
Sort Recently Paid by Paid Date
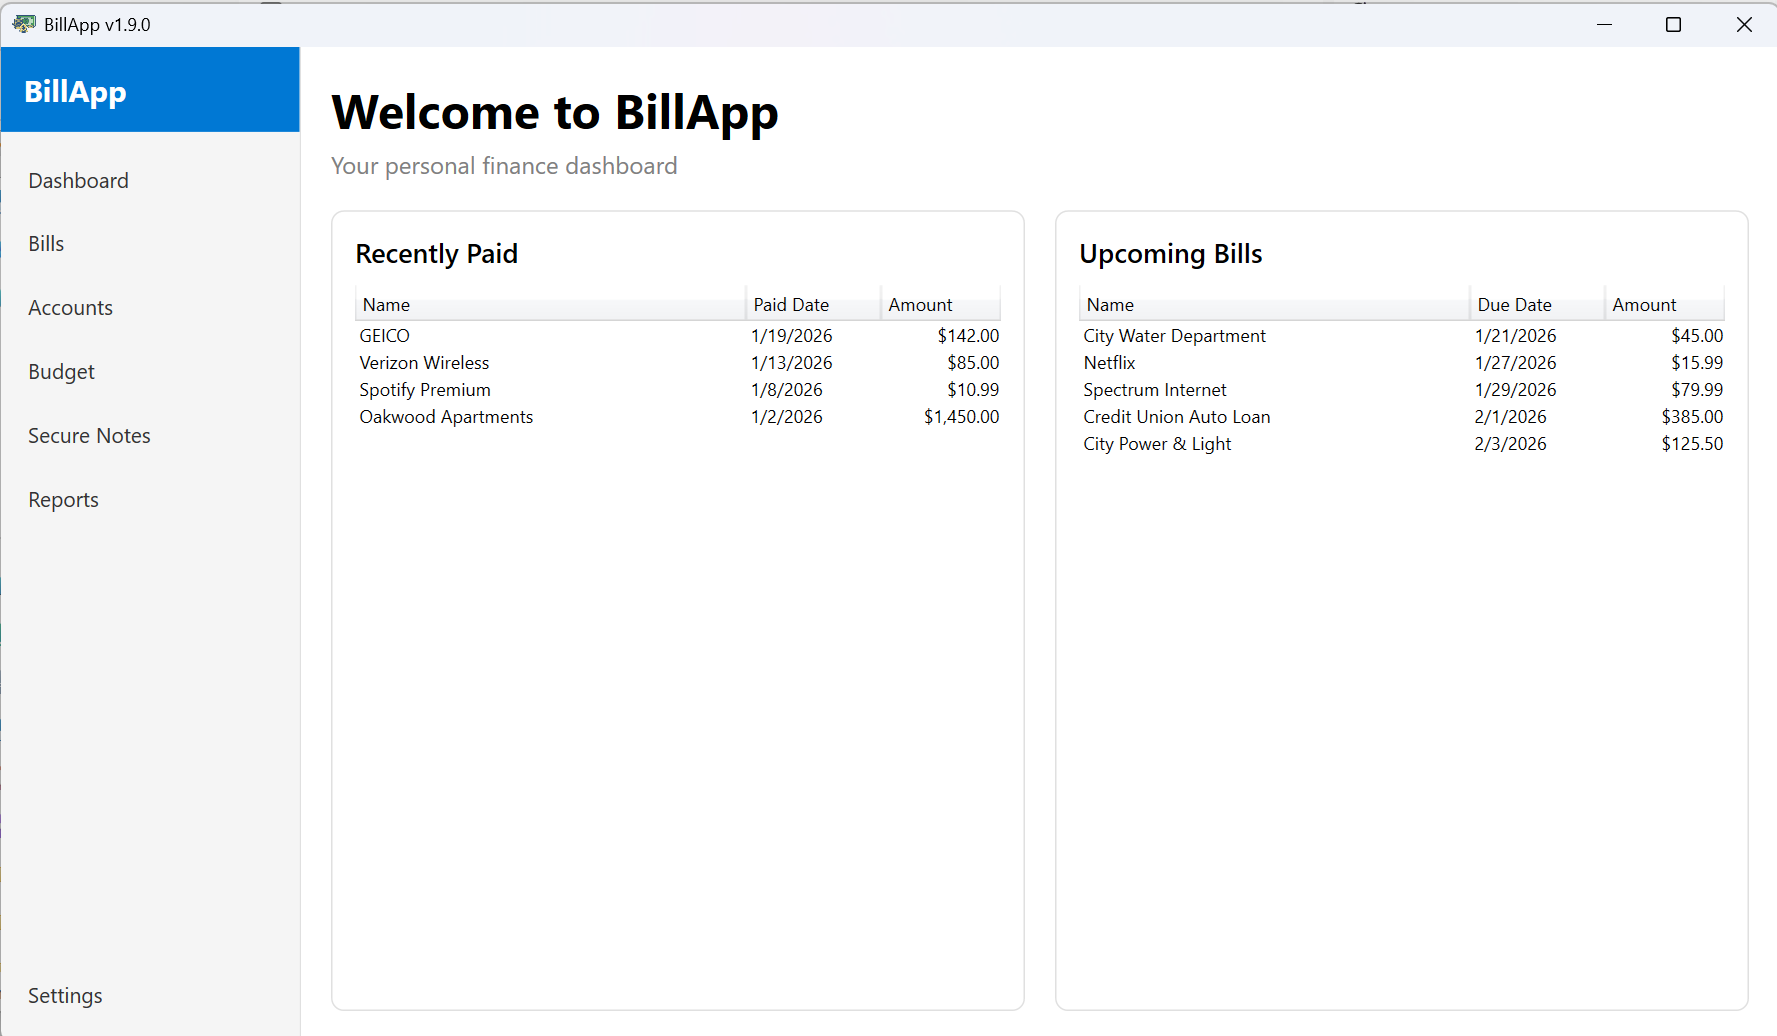(791, 304)
